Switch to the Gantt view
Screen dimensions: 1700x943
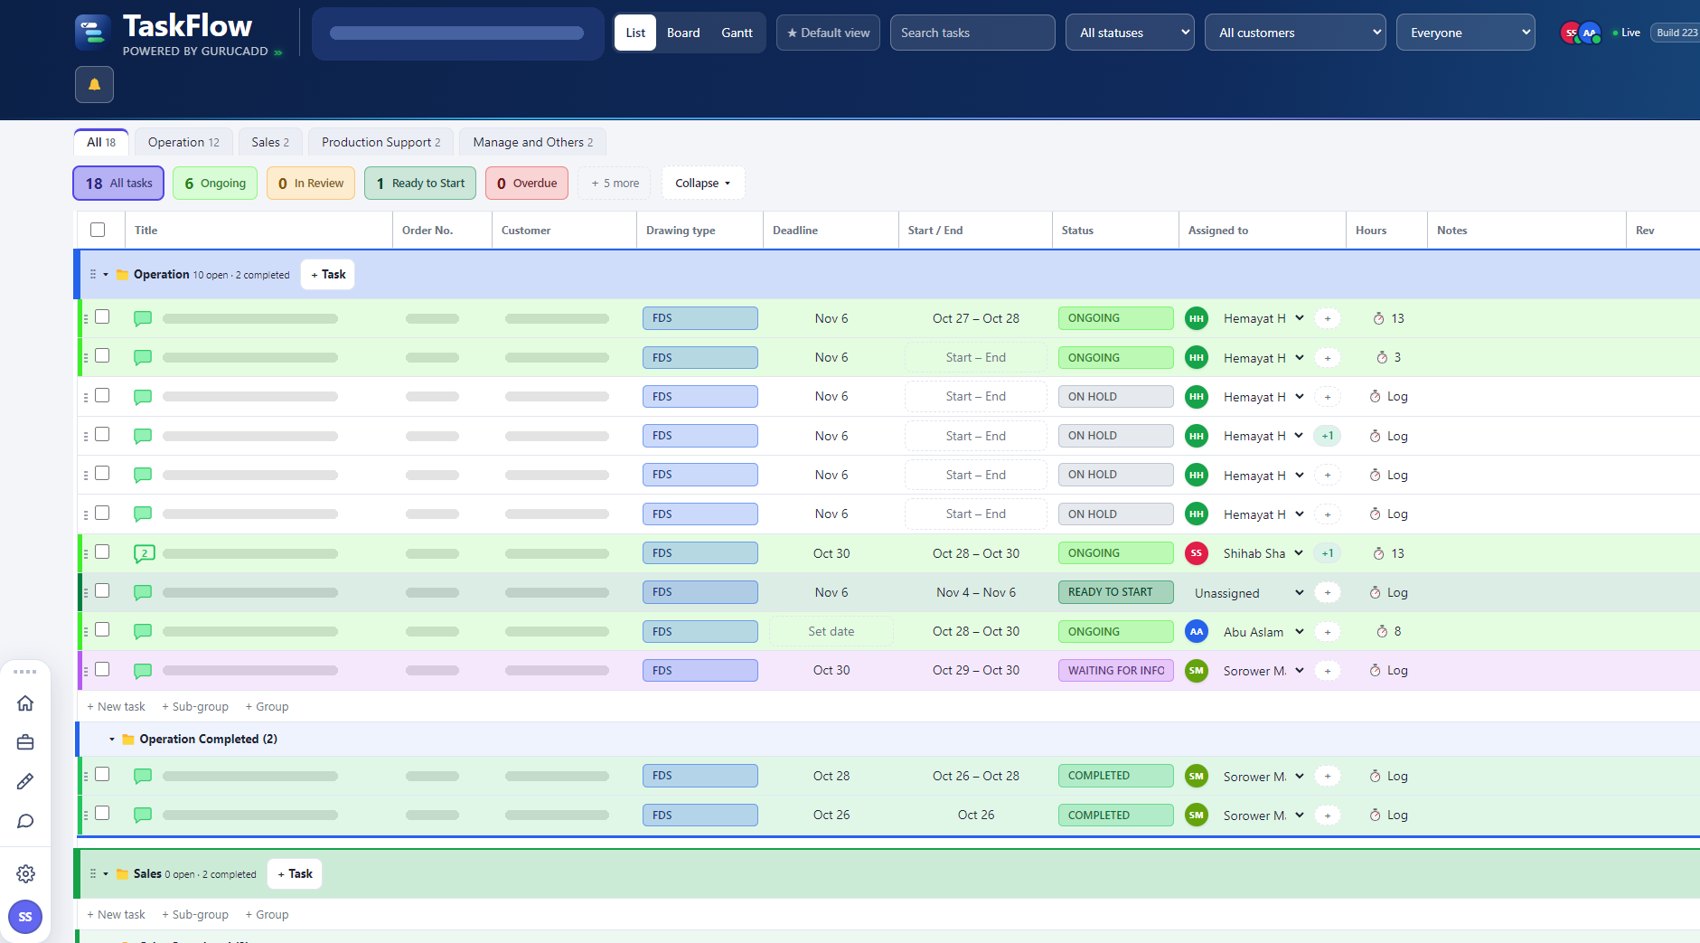pyautogui.click(x=737, y=32)
